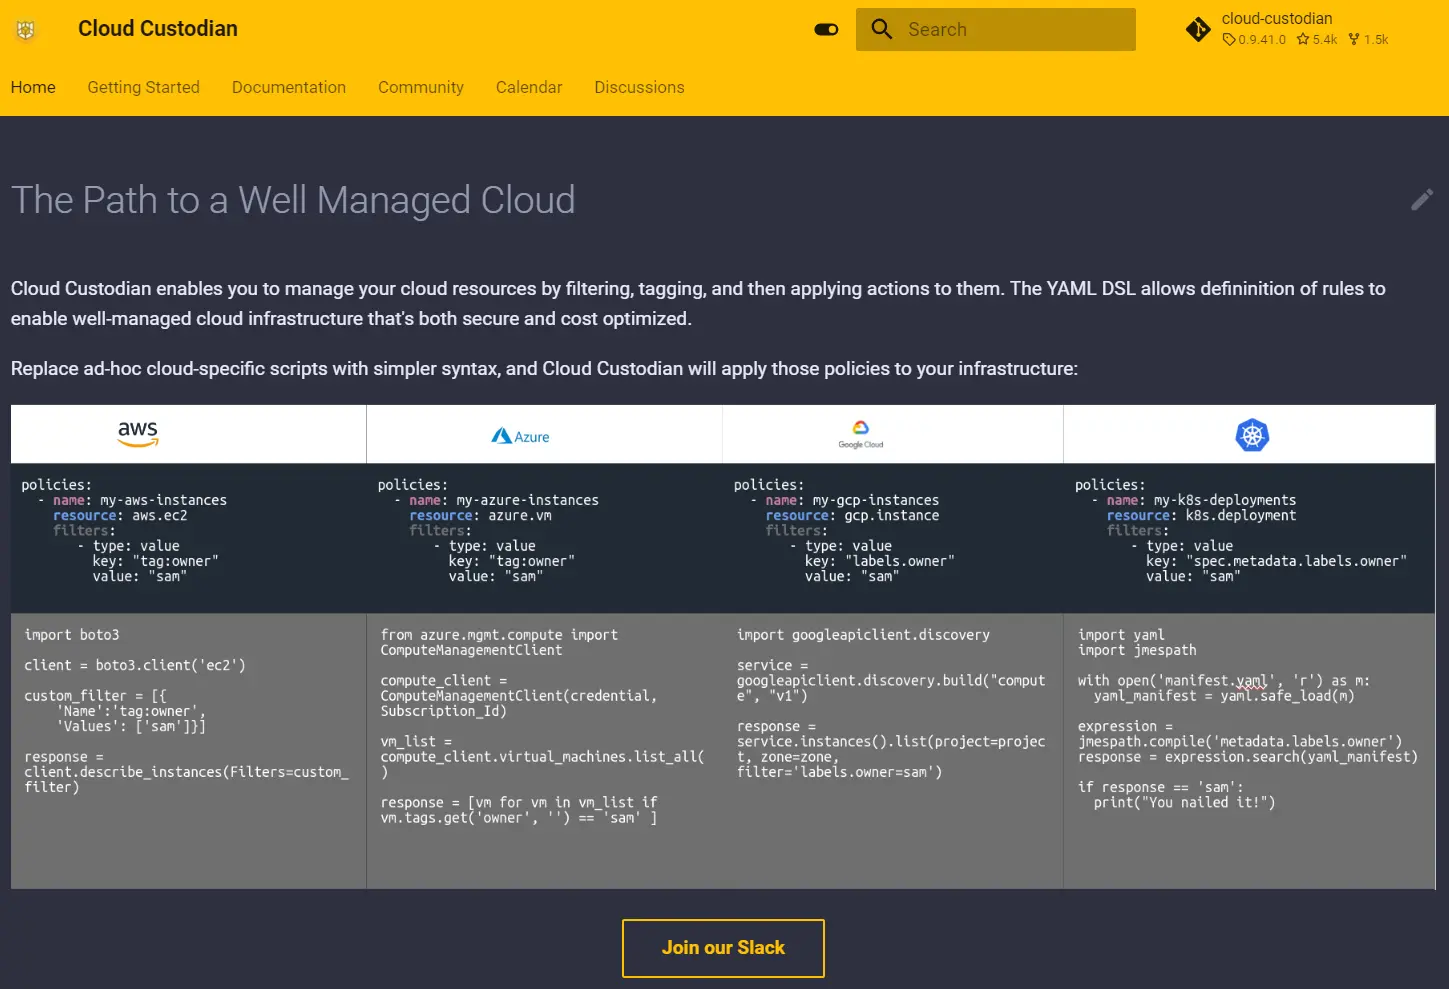
Task: Go to the Community tab
Action: pos(421,87)
